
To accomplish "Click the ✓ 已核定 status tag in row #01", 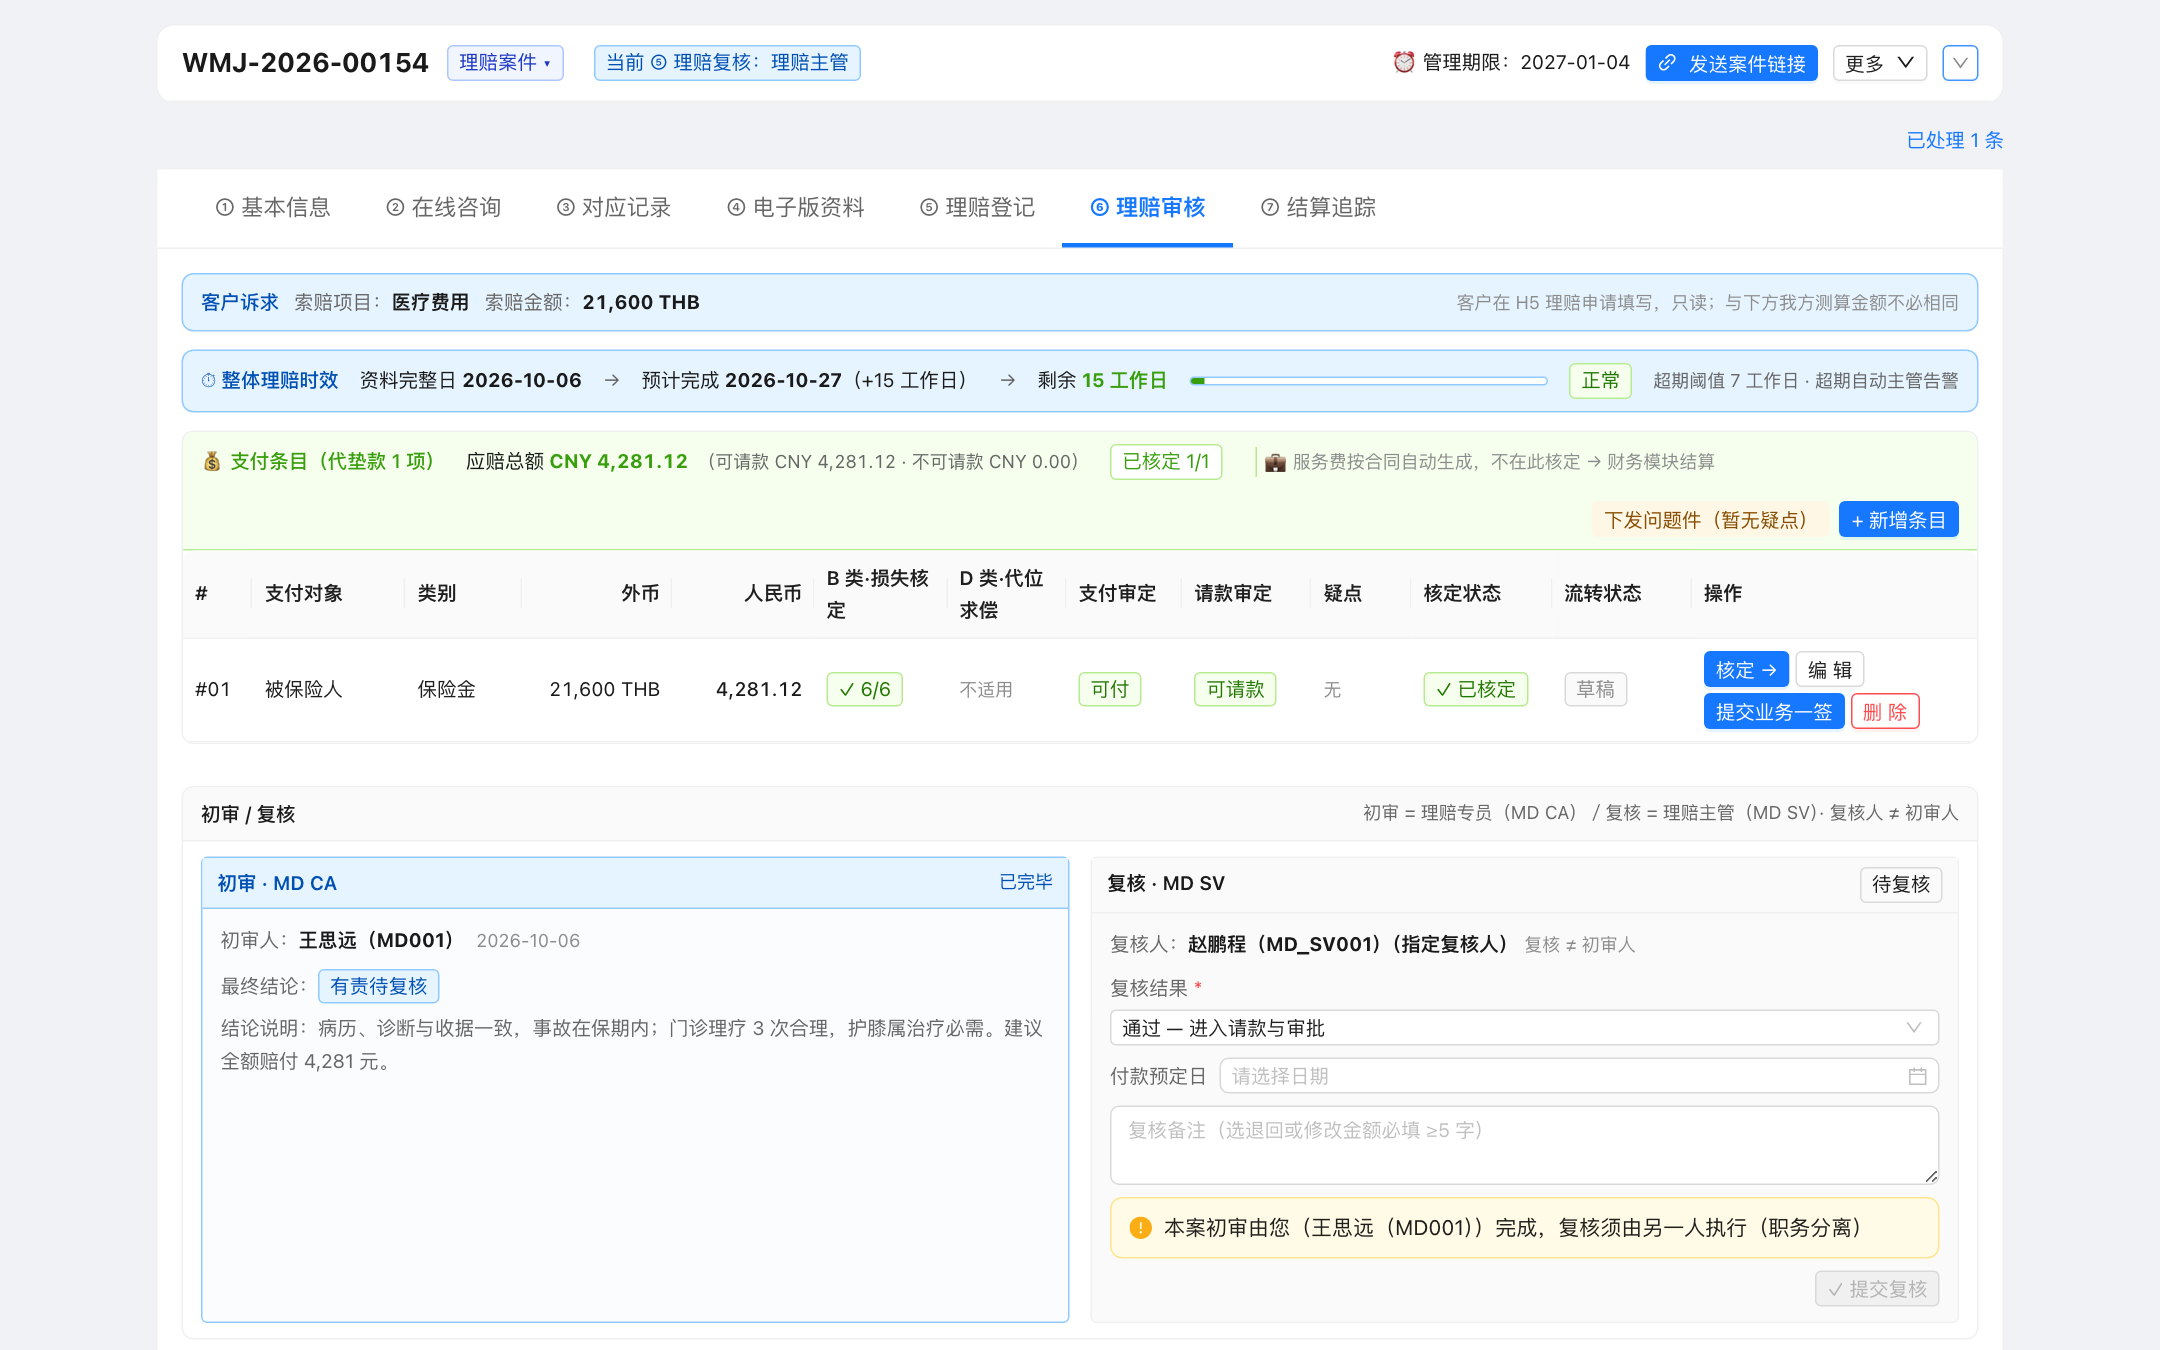I will tap(1475, 689).
